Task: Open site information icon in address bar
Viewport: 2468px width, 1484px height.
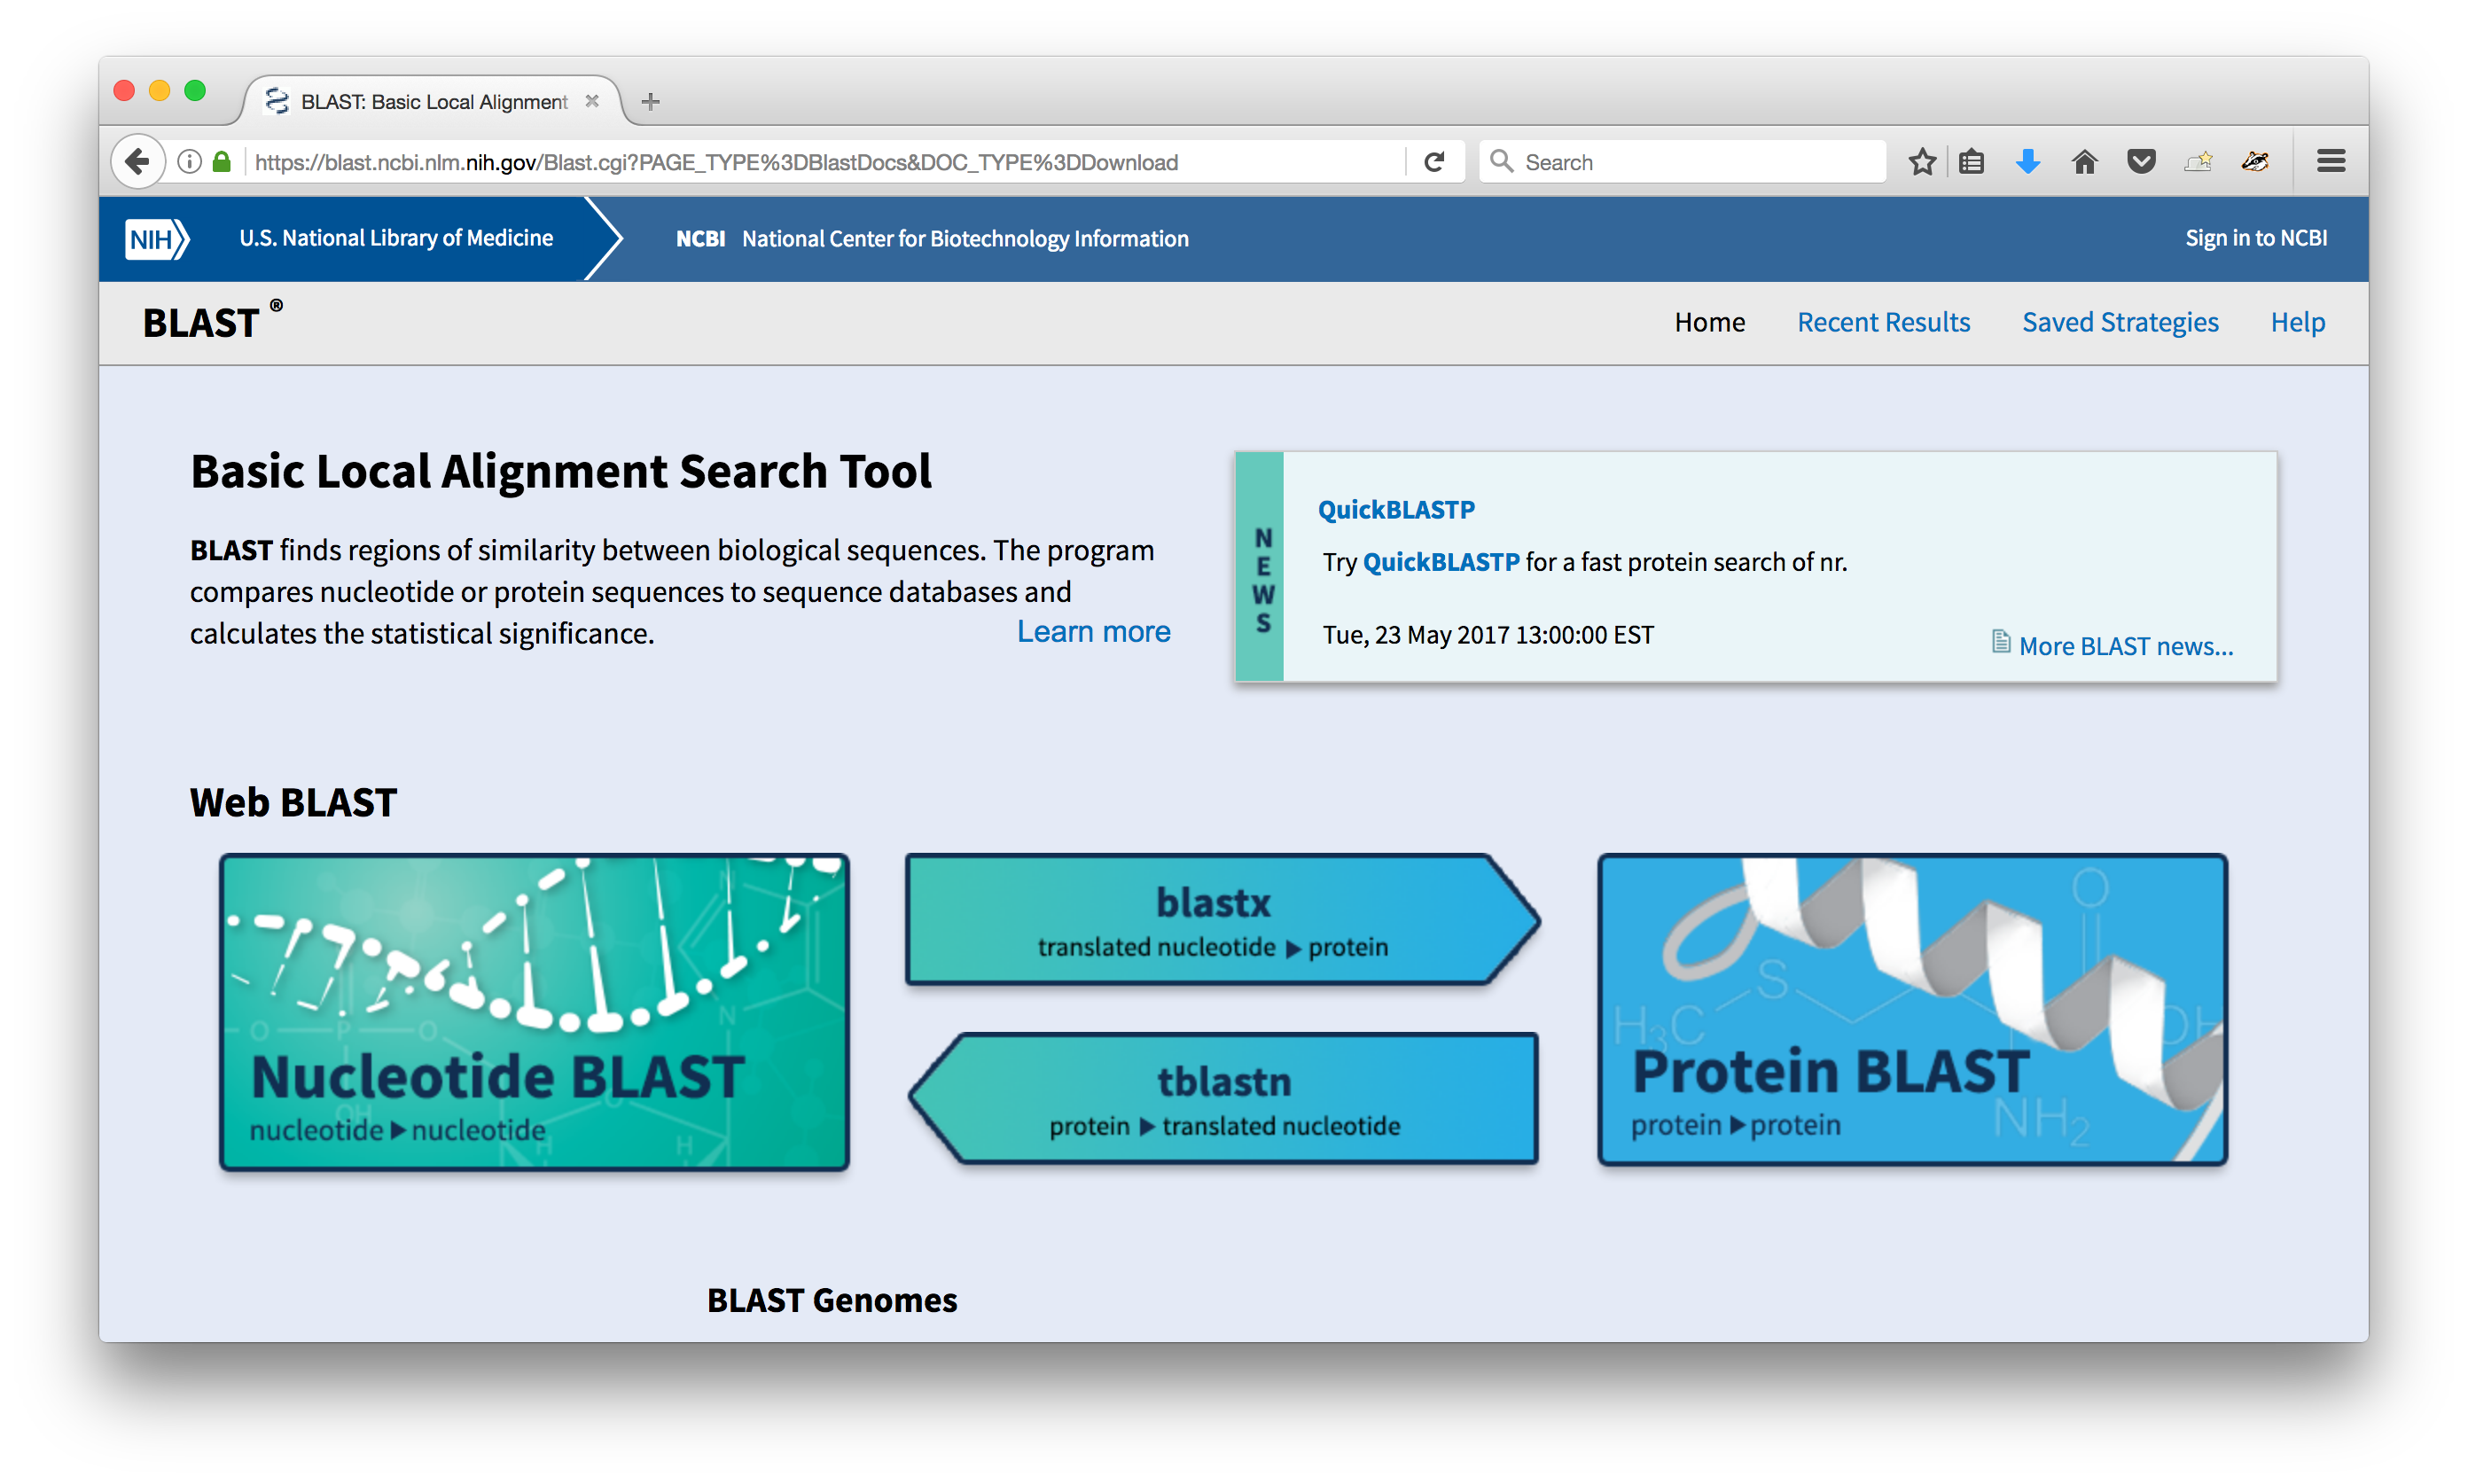Action: pos(189,161)
